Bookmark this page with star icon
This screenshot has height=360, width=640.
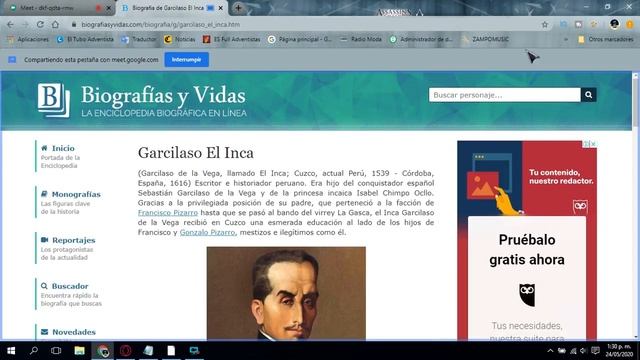(544, 24)
